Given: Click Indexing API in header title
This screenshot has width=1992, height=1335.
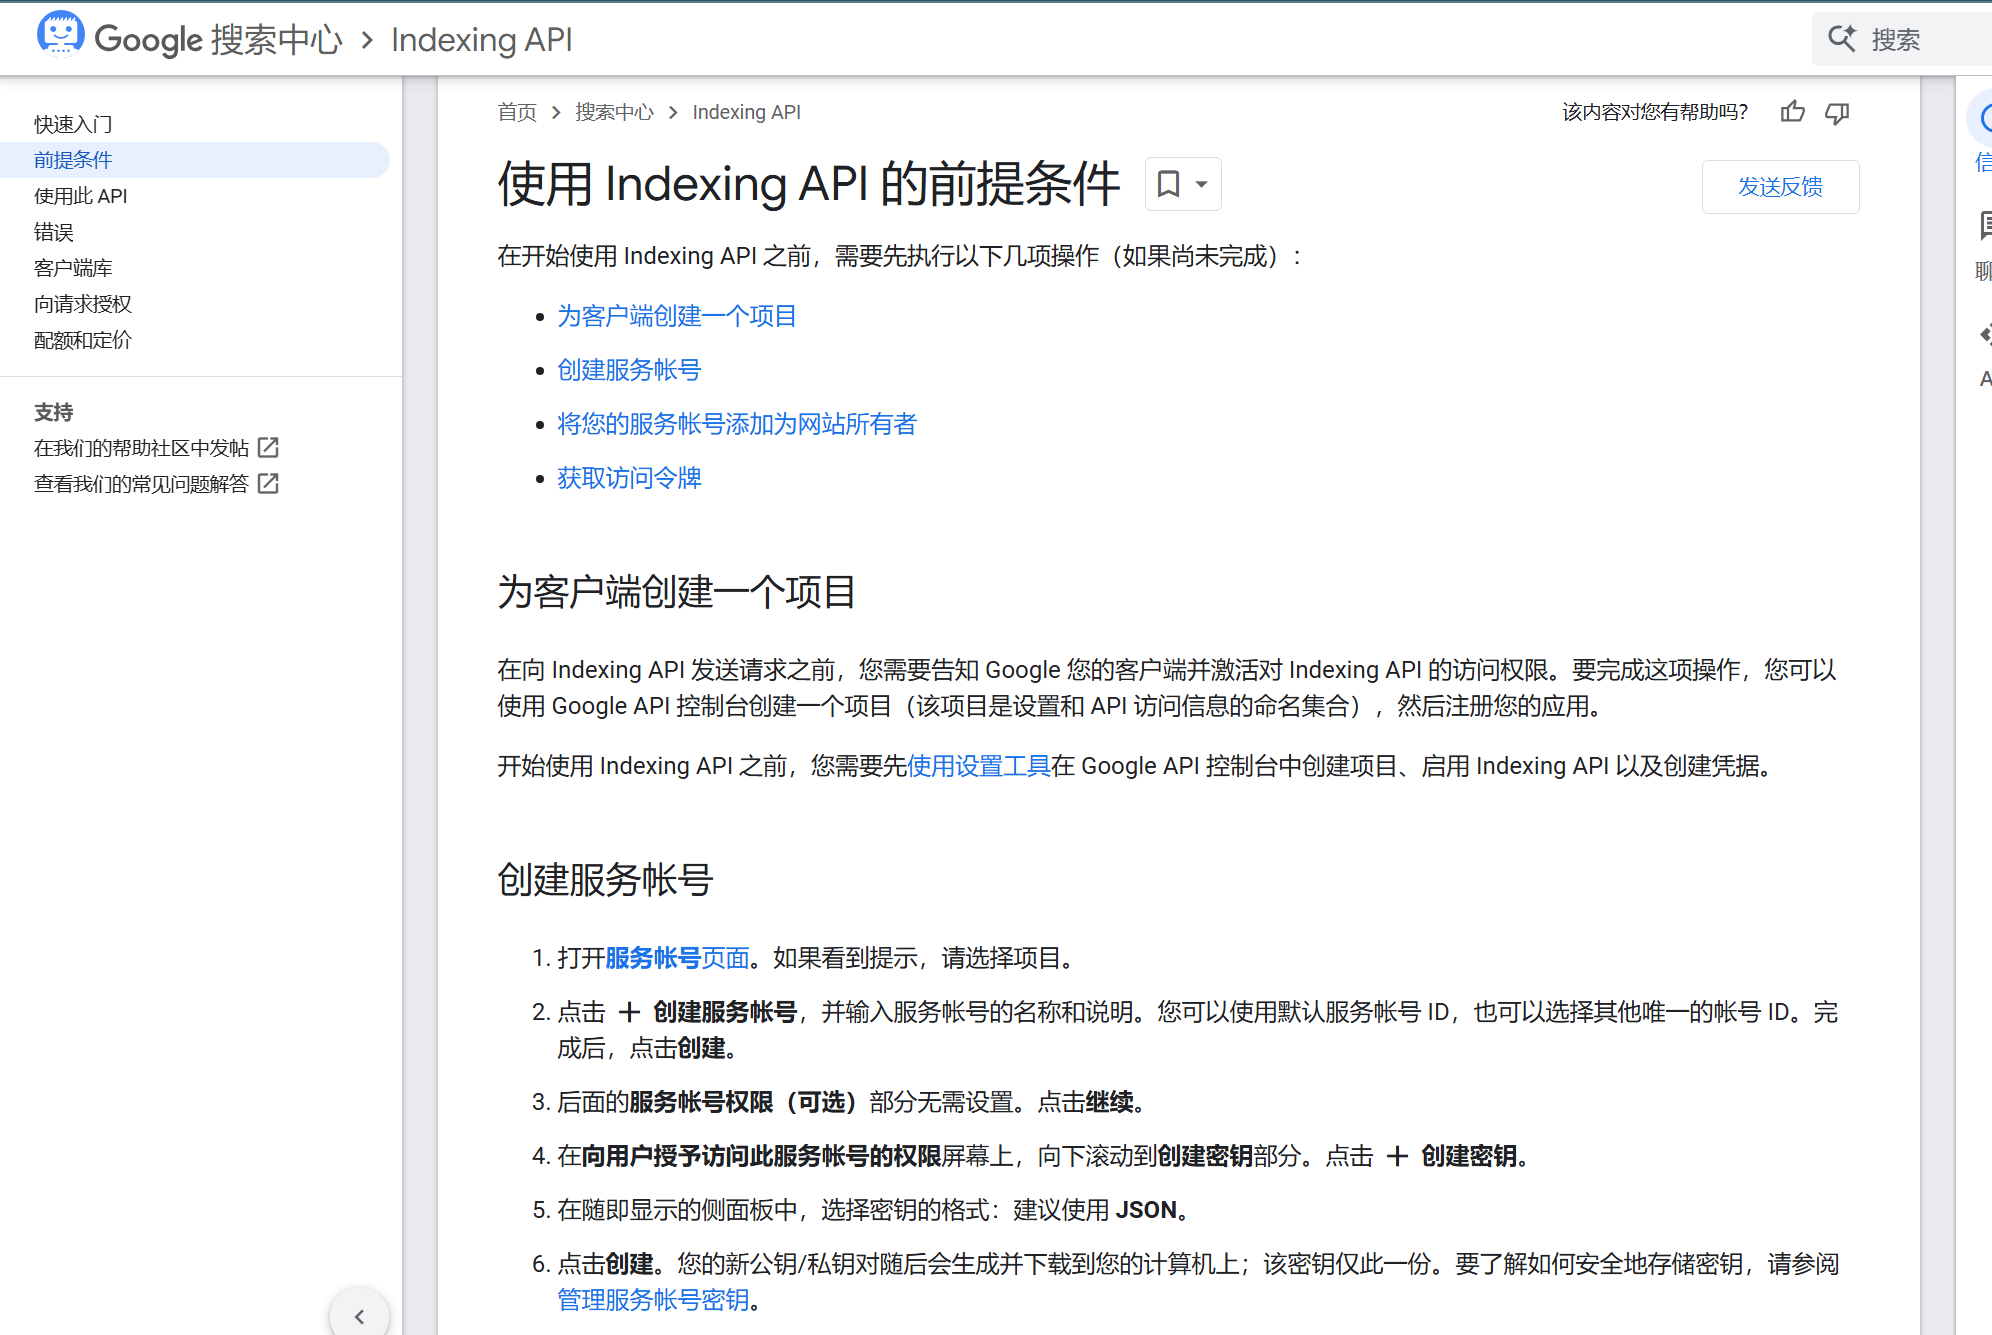Looking at the screenshot, I should 482,40.
